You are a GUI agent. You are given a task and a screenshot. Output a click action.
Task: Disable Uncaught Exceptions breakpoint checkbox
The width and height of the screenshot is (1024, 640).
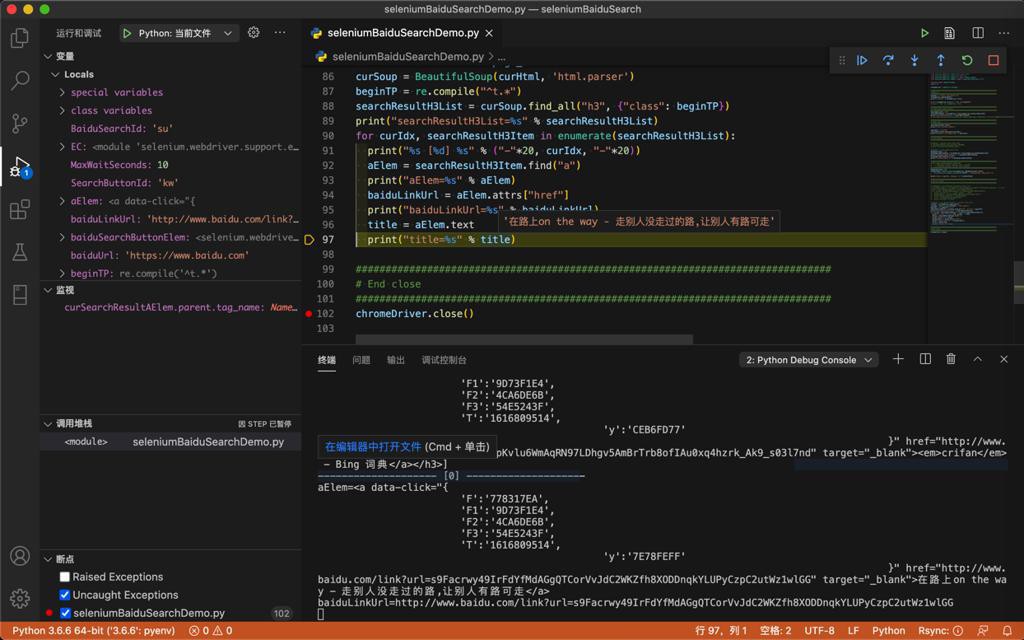(x=65, y=595)
